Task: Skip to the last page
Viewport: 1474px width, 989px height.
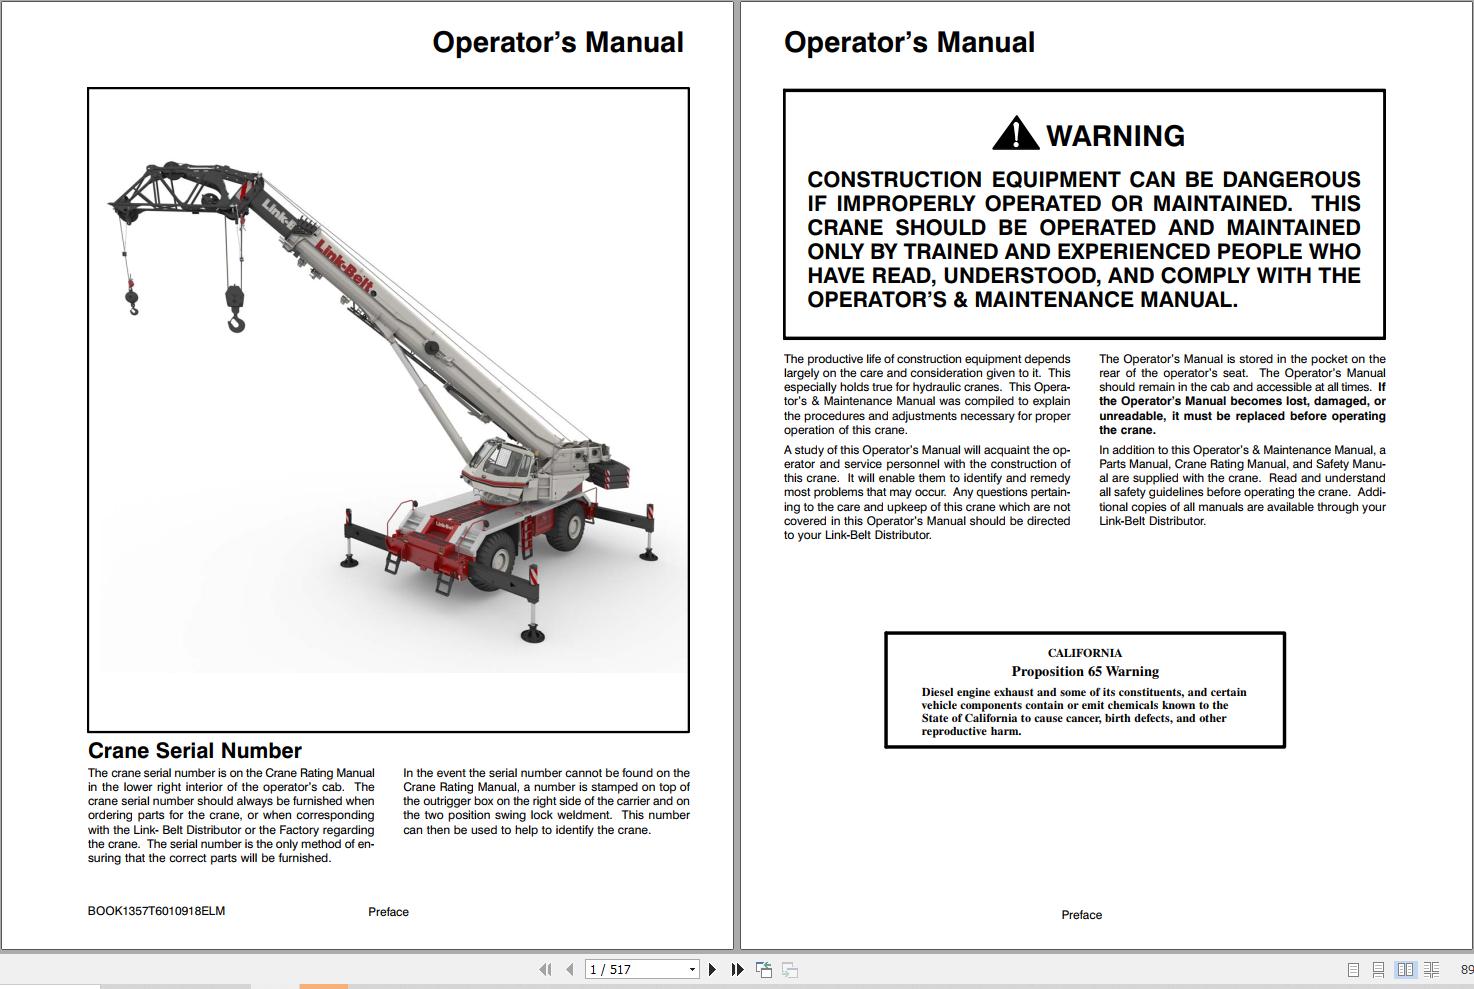Action: pos(737,969)
